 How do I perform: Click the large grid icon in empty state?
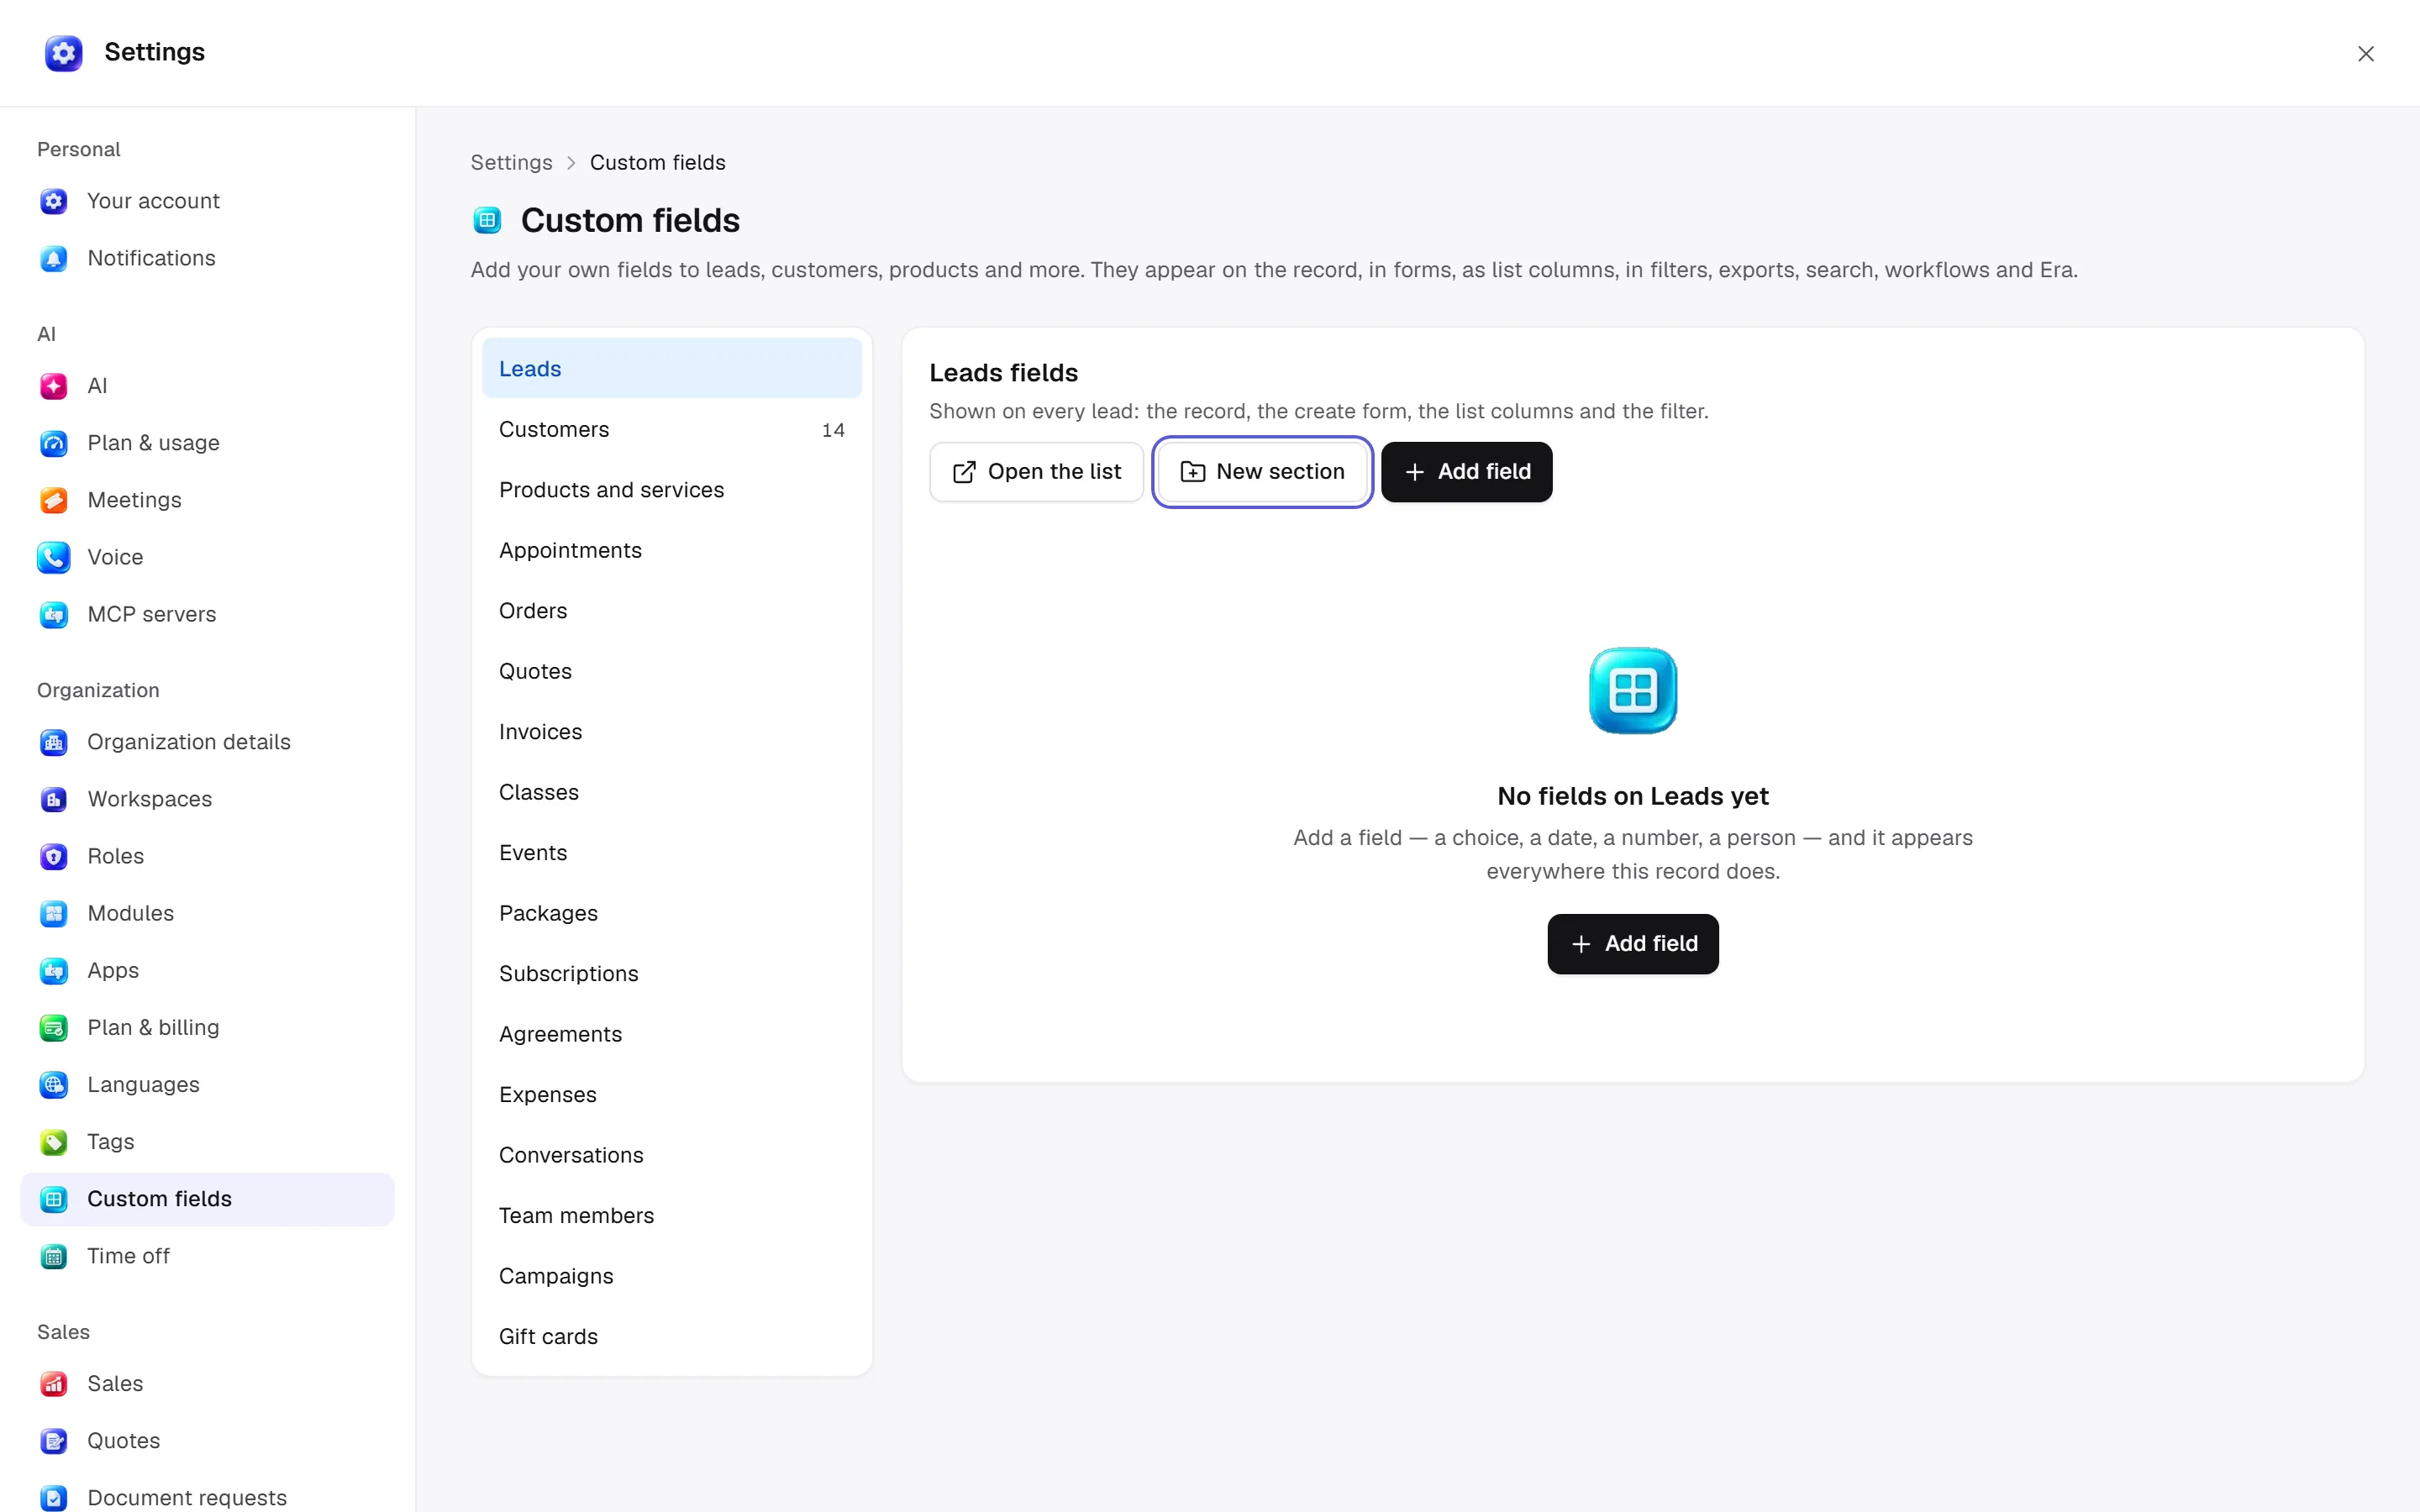[1633, 690]
